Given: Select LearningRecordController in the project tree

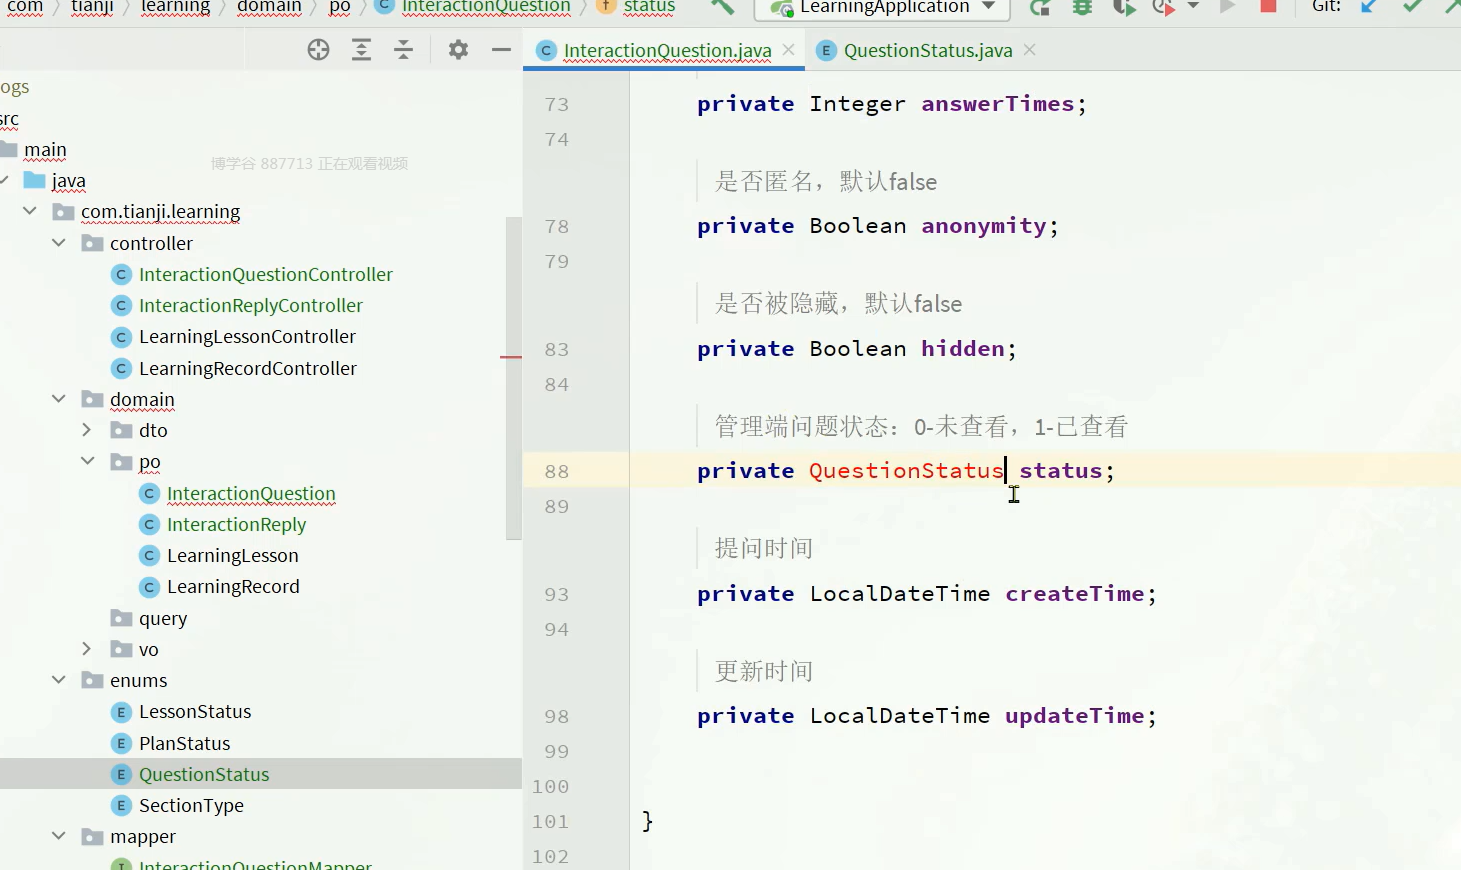Looking at the screenshot, I should pos(247,368).
